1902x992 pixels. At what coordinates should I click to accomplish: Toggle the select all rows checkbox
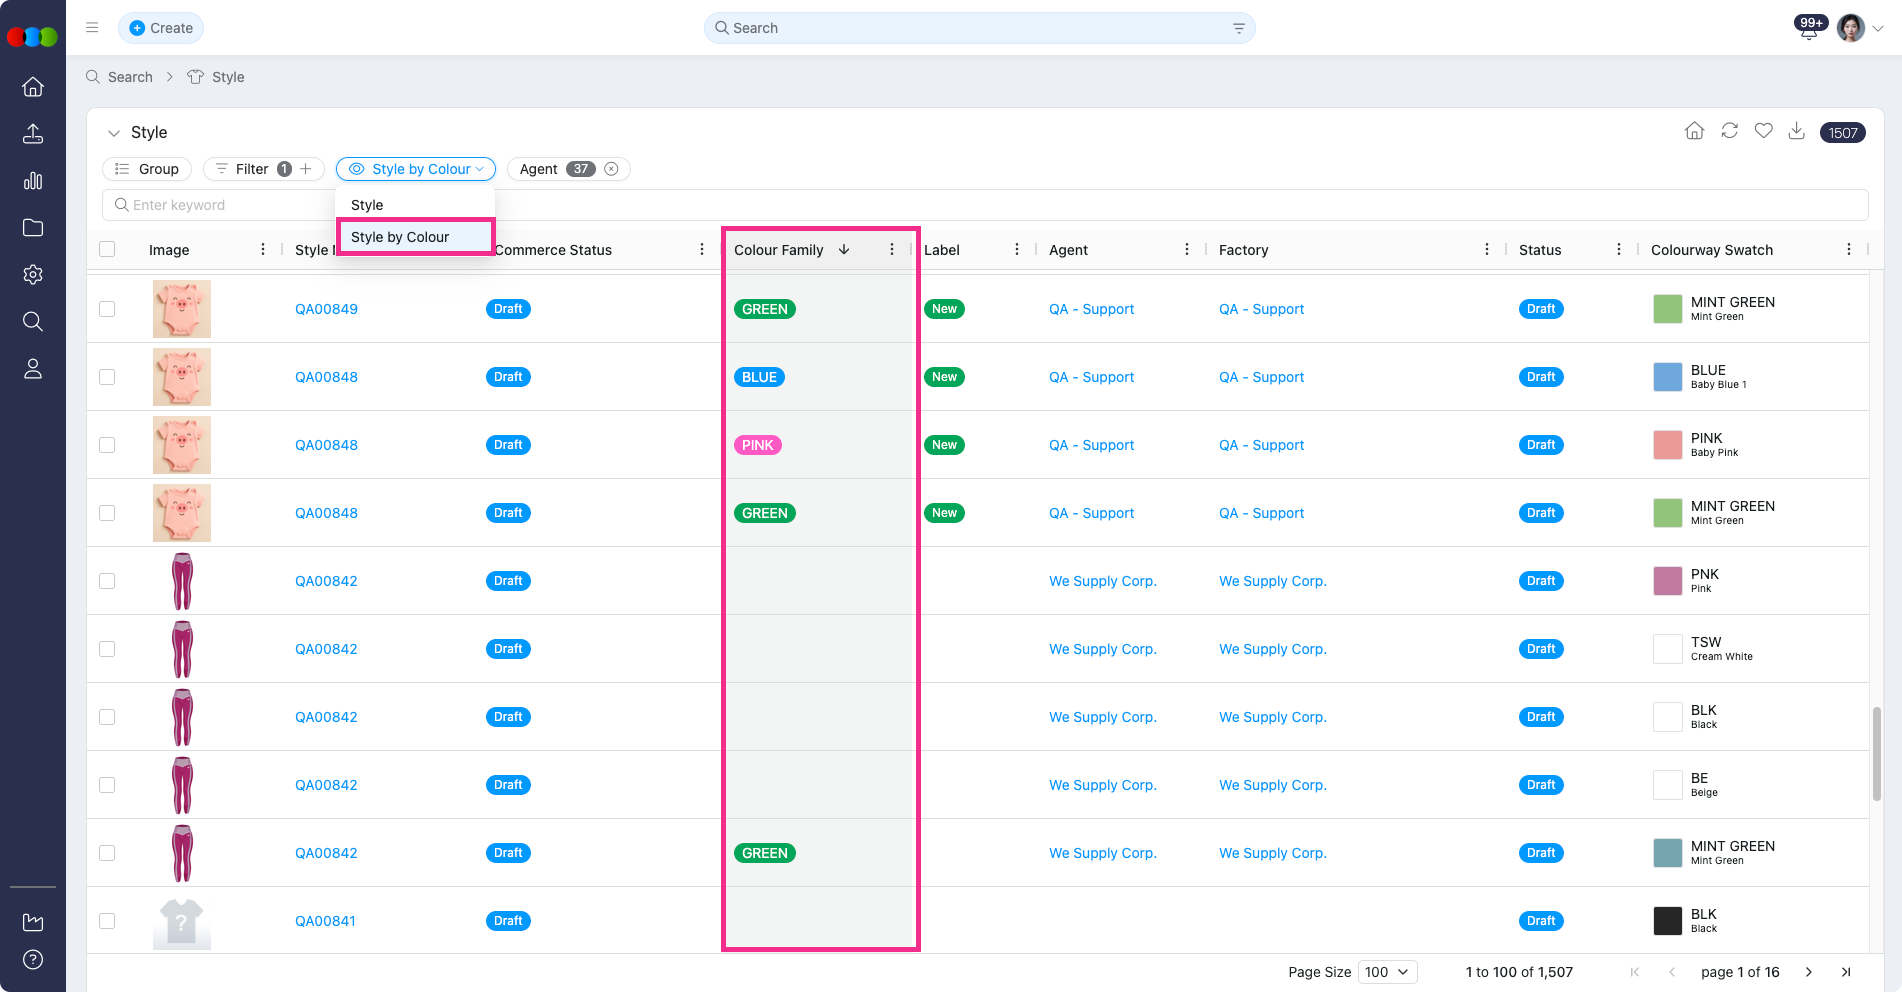[107, 250]
